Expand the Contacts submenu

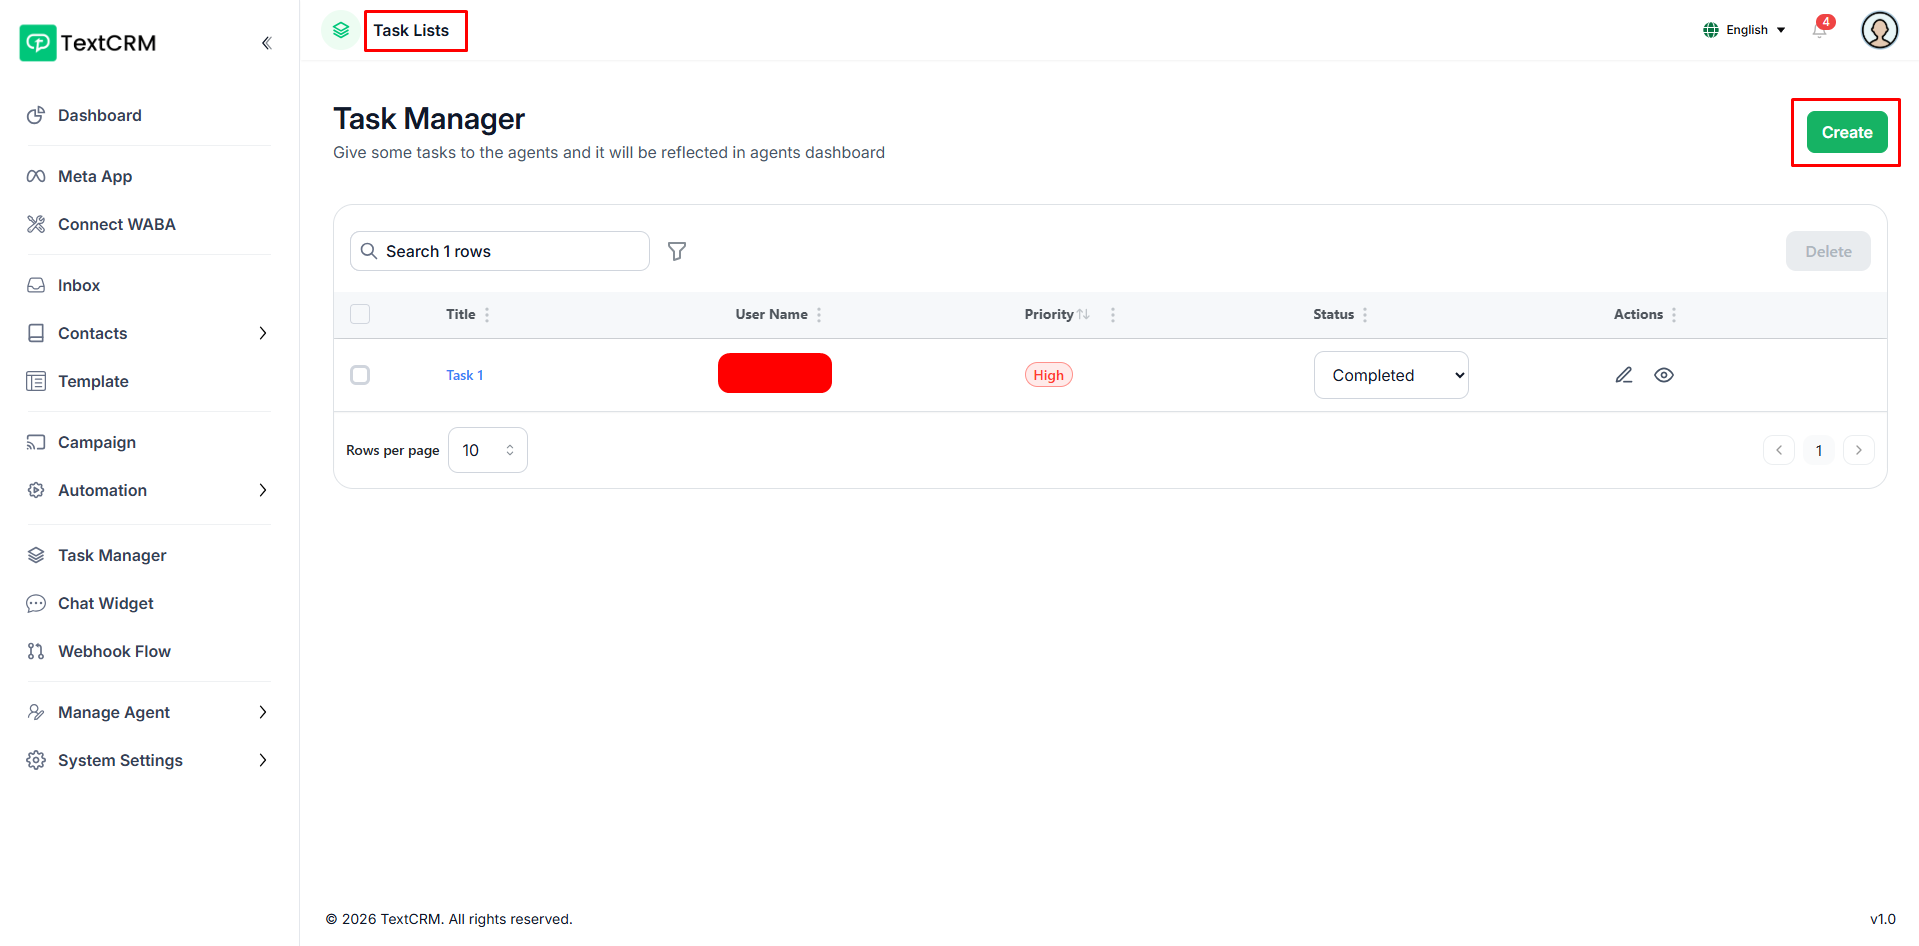[x=262, y=333]
